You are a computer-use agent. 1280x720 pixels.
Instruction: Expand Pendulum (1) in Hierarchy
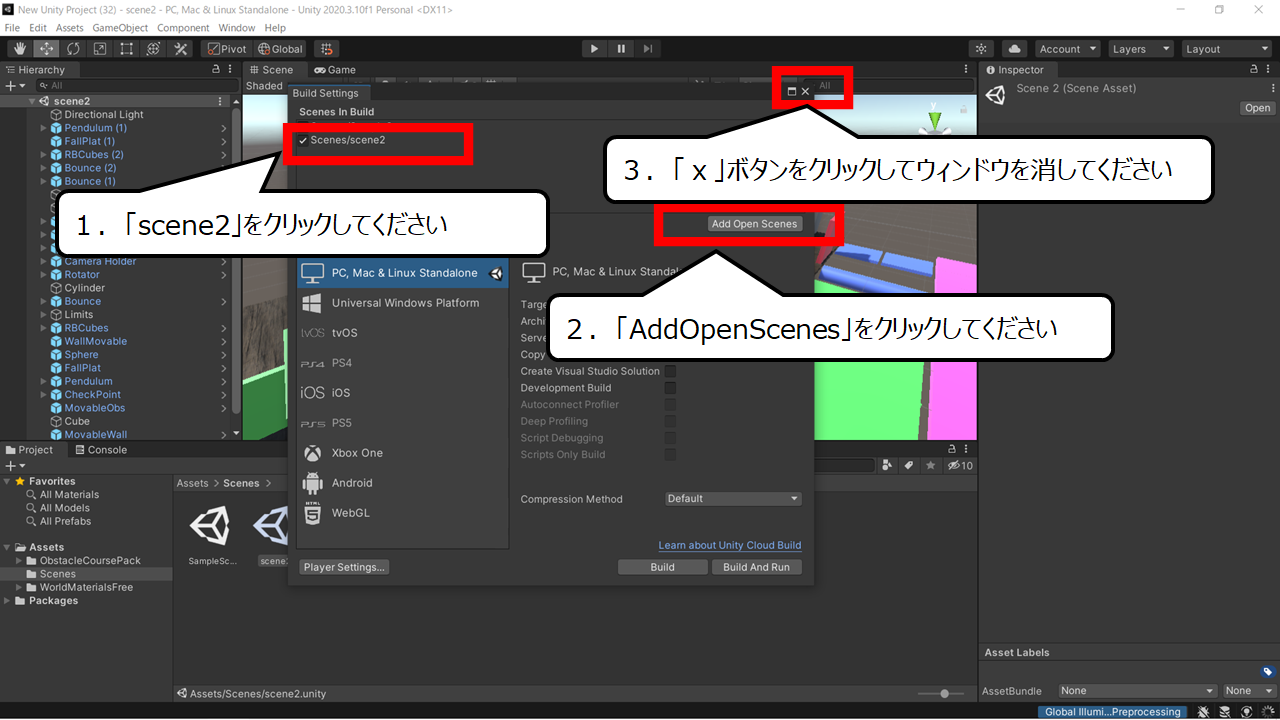click(x=44, y=128)
